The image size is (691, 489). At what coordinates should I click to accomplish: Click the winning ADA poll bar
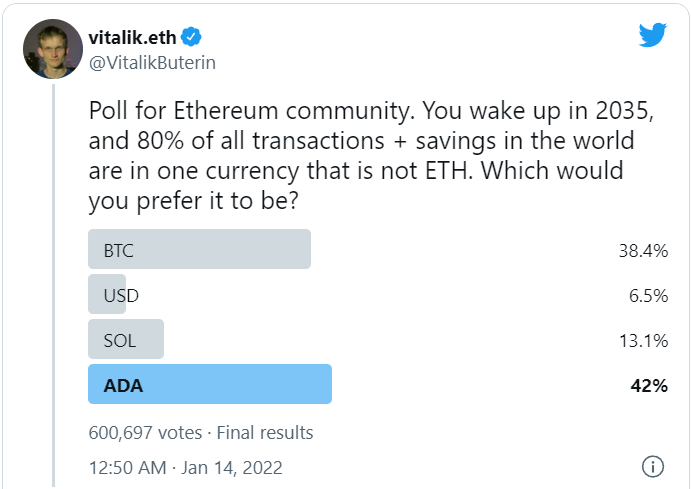pos(210,384)
